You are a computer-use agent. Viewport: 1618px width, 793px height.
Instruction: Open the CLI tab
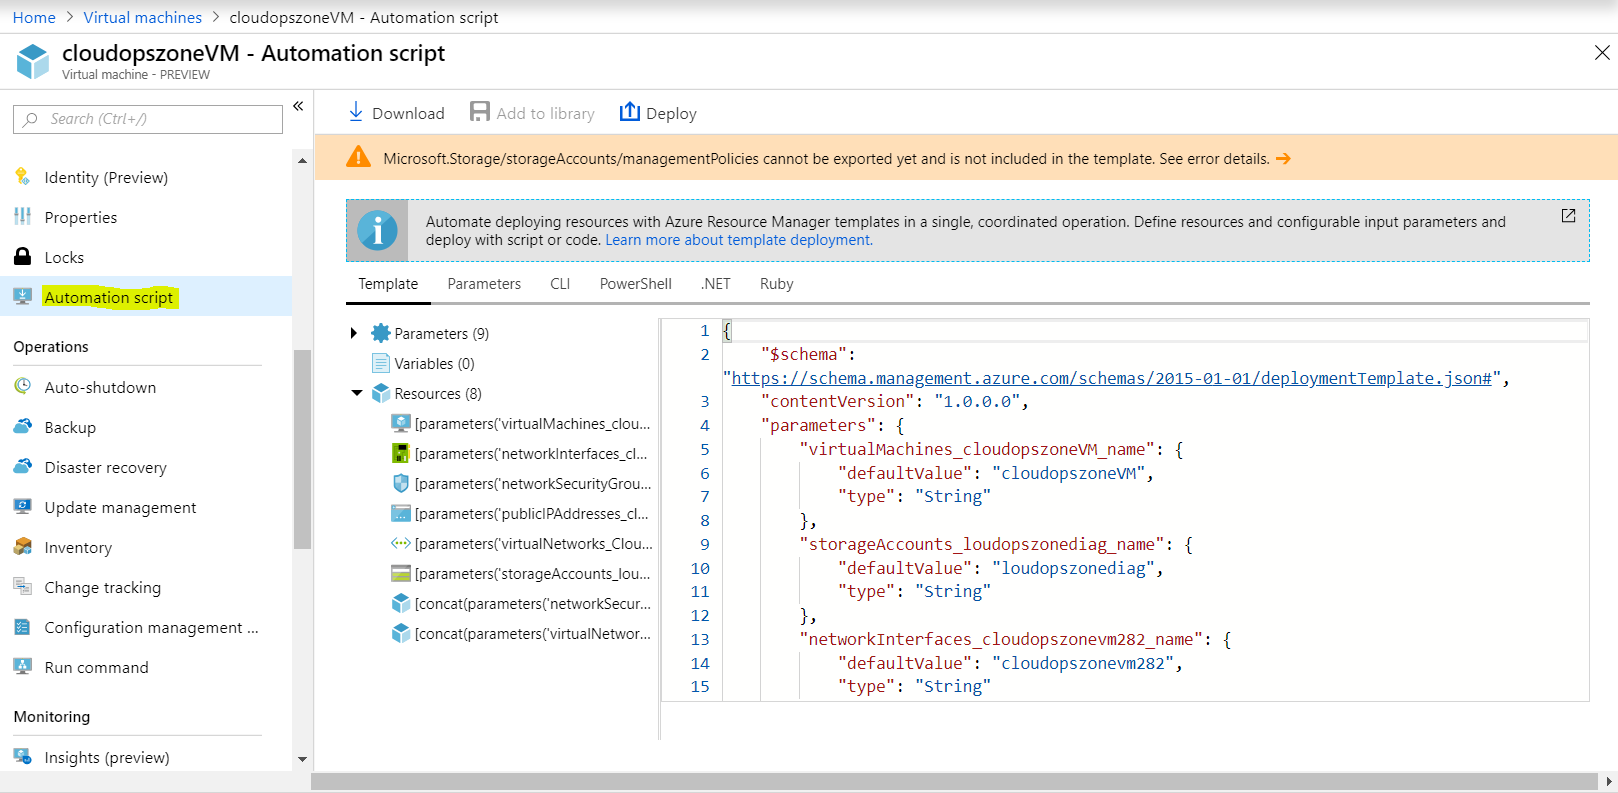560,284
